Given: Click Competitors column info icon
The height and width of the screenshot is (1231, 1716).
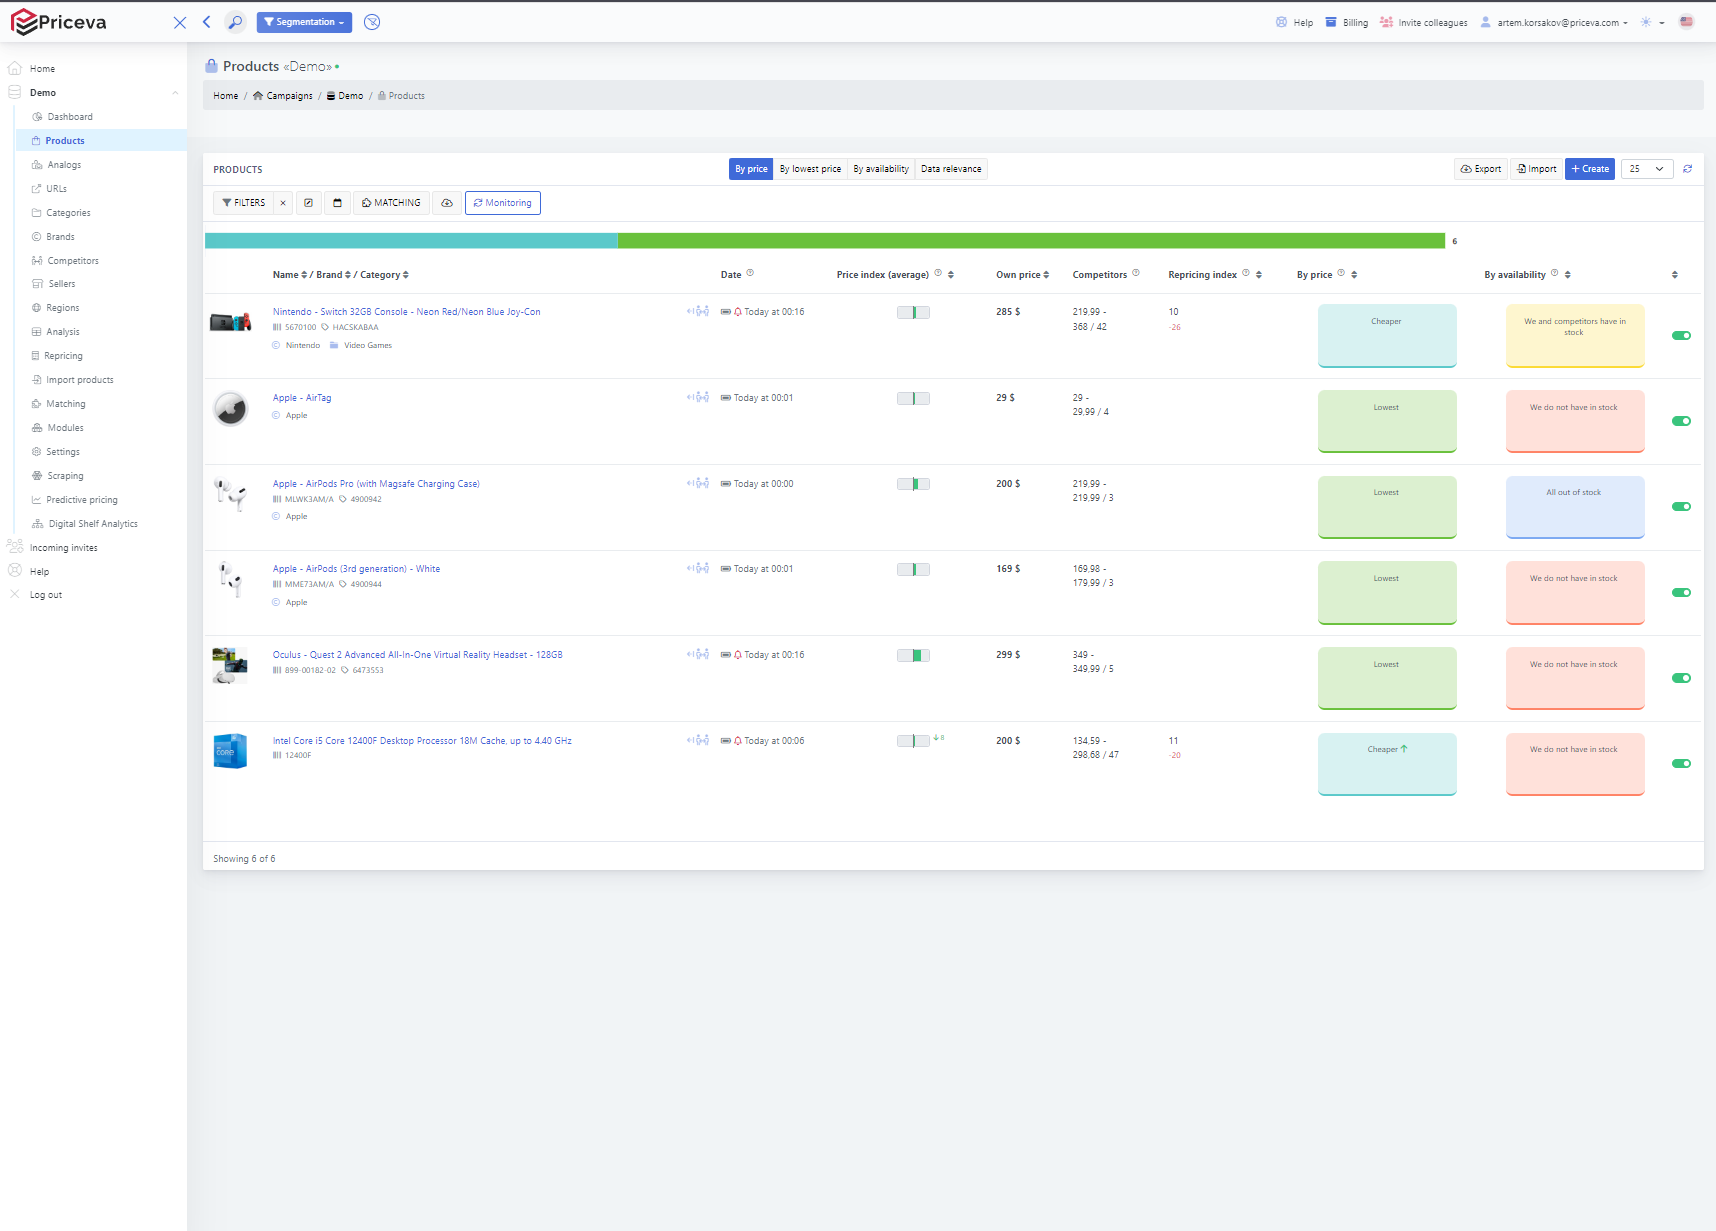Looking at the screenshot, I should coord(1136,273).
